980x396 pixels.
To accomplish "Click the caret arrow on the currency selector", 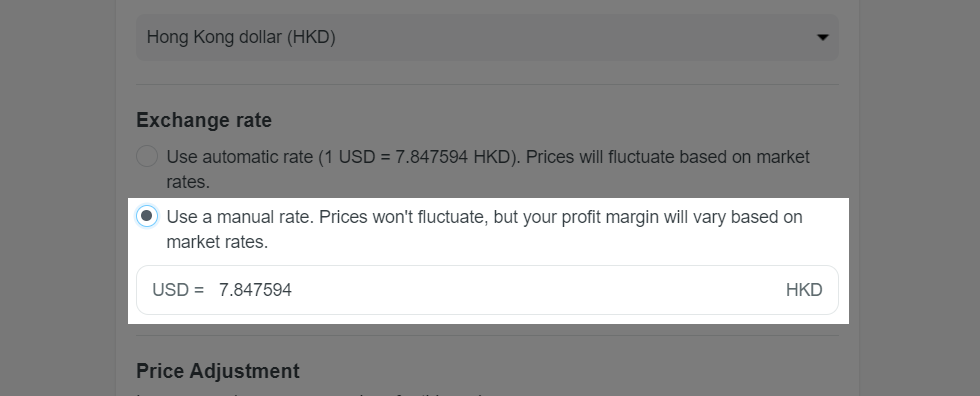I will click(822, 37).
